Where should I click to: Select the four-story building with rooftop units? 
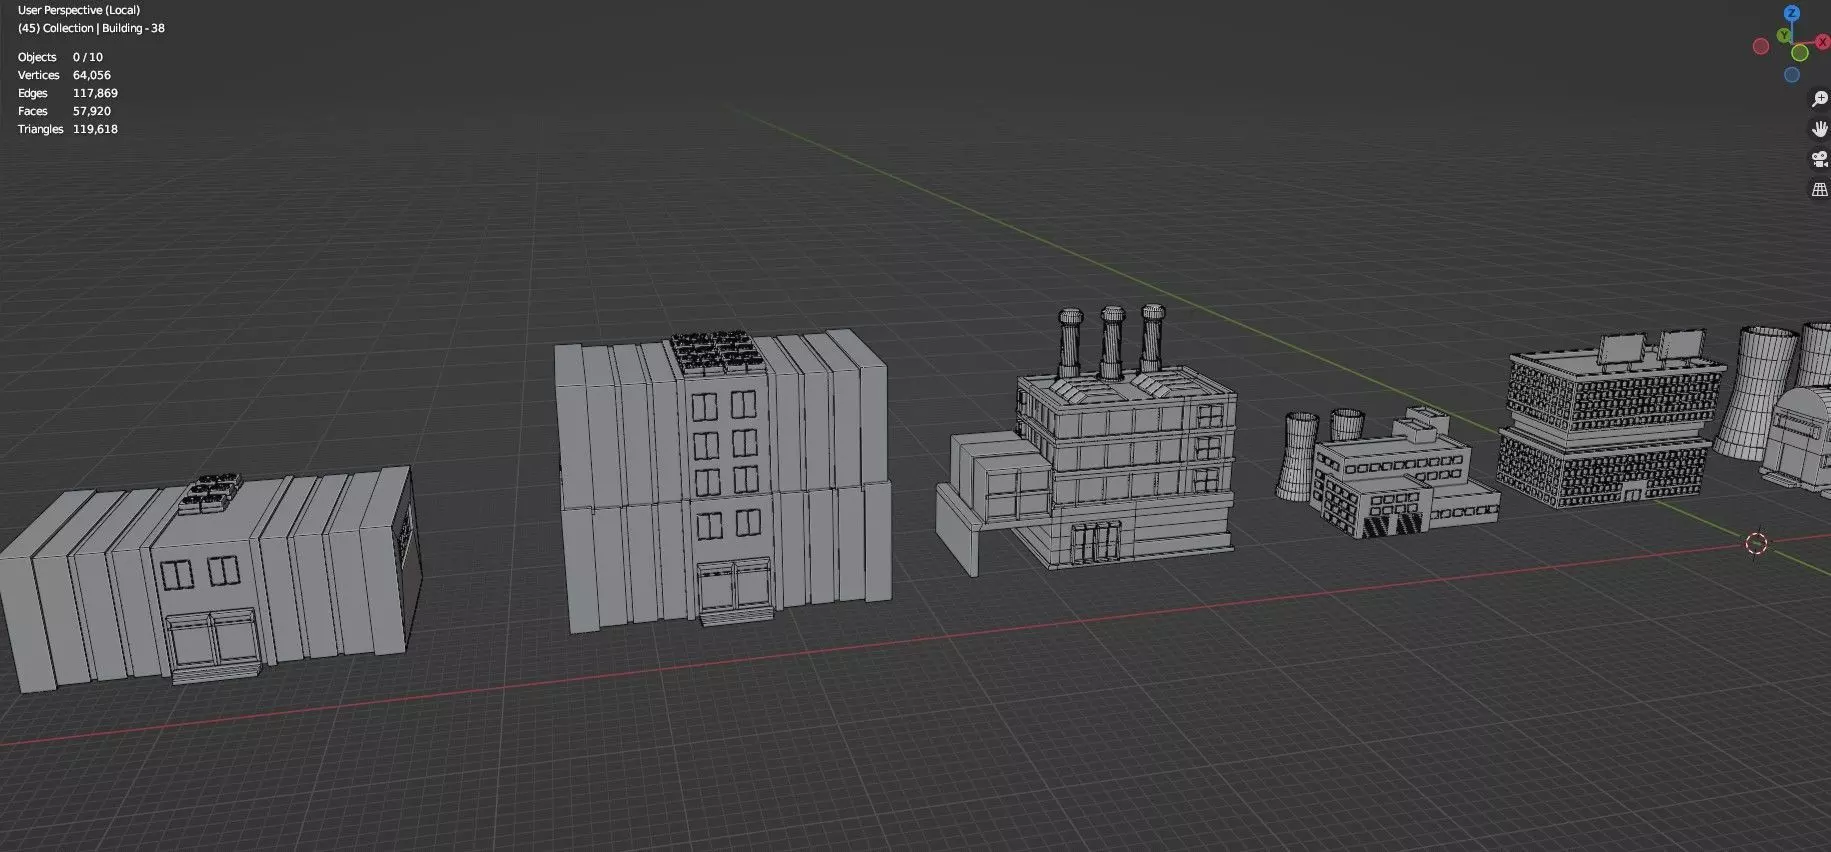coord(723,480)
